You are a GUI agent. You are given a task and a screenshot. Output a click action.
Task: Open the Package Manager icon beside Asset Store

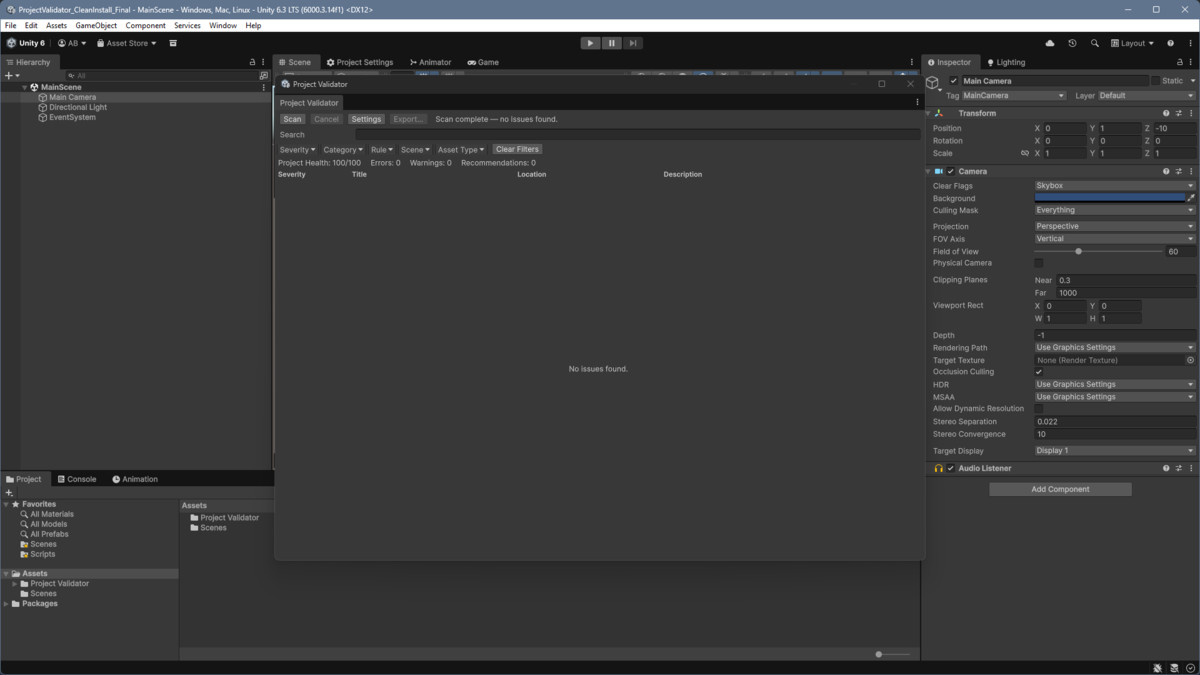point(173,43)
